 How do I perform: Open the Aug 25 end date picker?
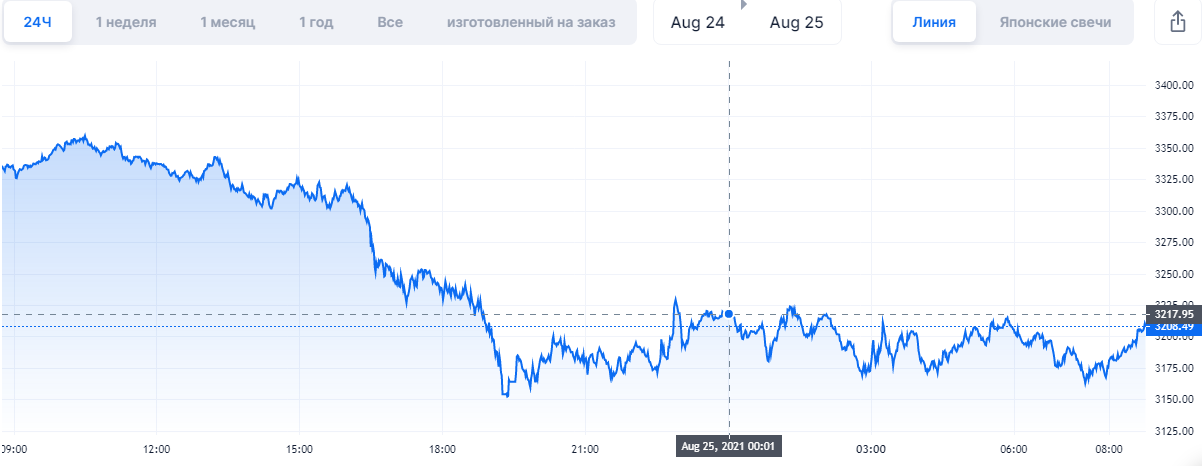click(x=796, y=23)
